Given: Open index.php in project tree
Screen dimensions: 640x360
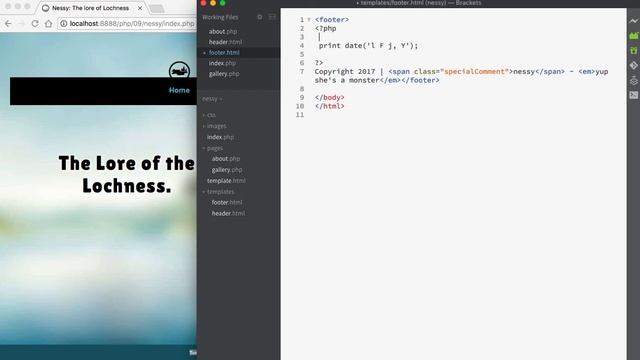Looking at the screenshot, I should pos(220,137).
